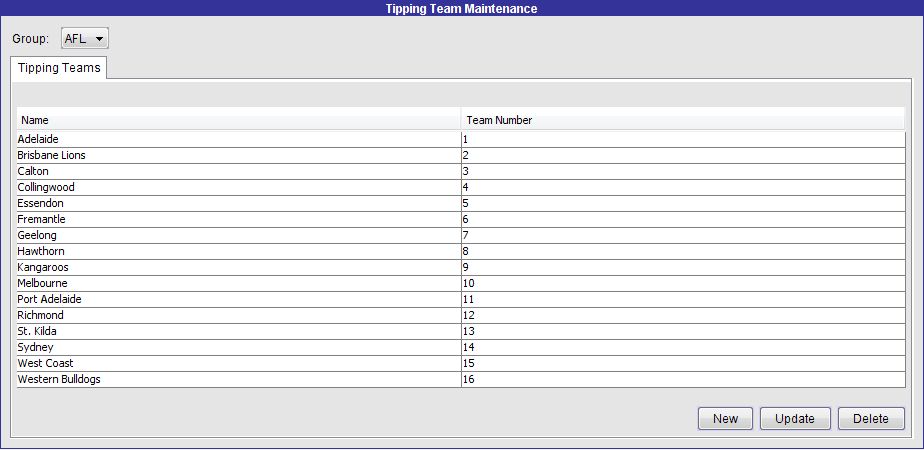Image resolution: width=924 pixels, height=450 pixels.
Task: Click team number 5 cell
Action: 683,203
